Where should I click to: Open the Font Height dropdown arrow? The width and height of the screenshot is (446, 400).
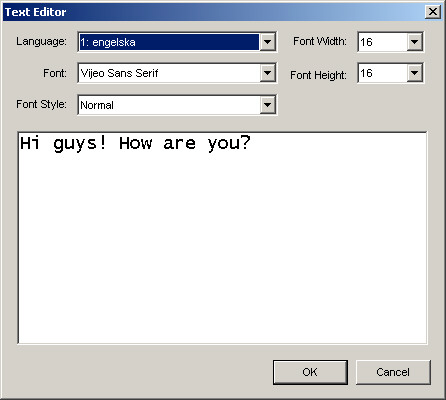(x=414, y=73)
